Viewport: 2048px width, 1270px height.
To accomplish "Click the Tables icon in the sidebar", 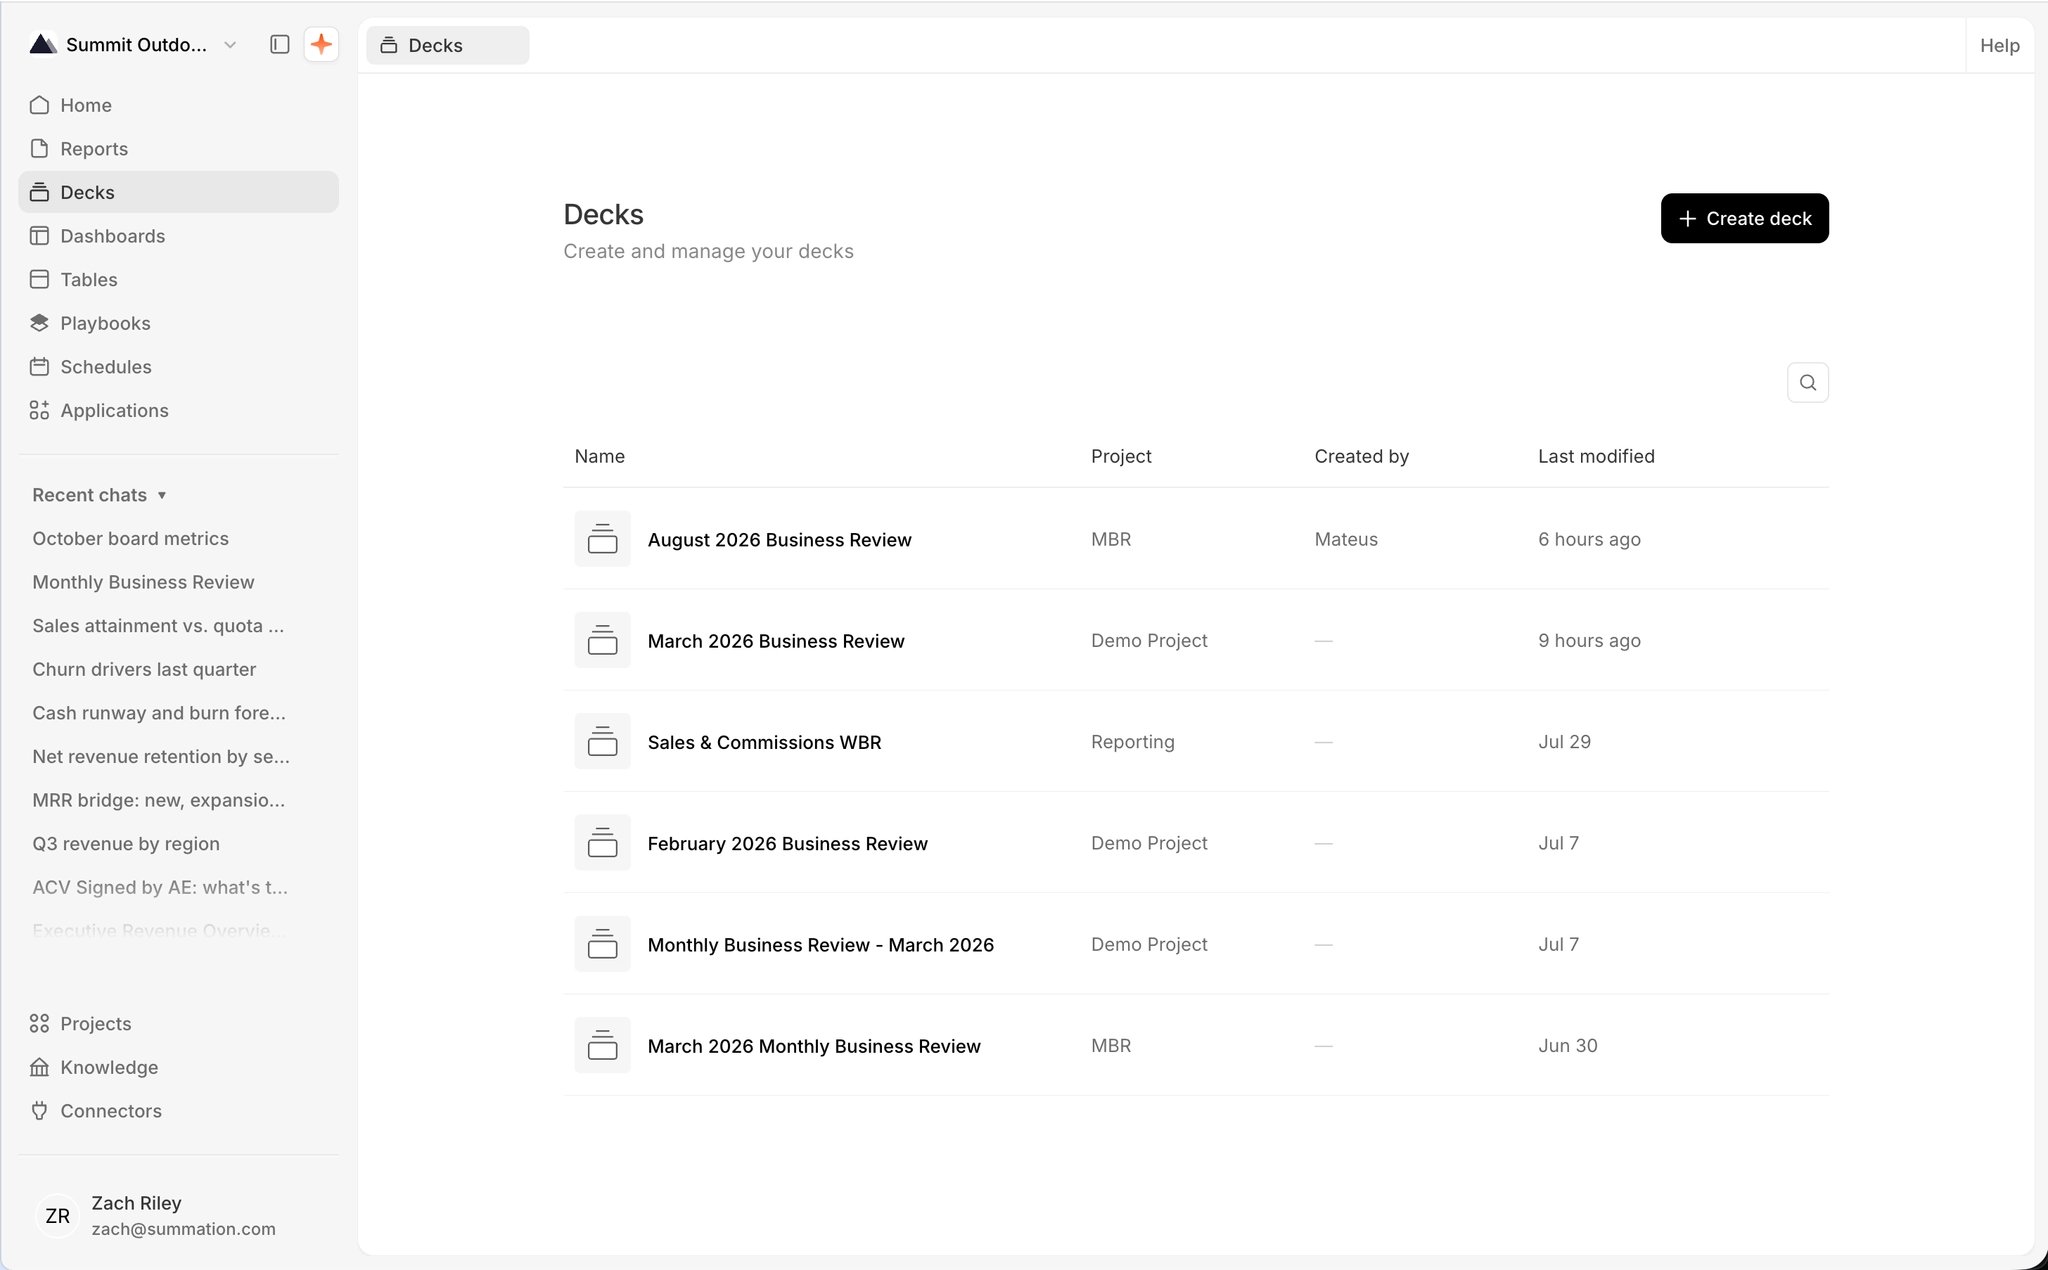I will pyautogui.click(x=39, y=279).
